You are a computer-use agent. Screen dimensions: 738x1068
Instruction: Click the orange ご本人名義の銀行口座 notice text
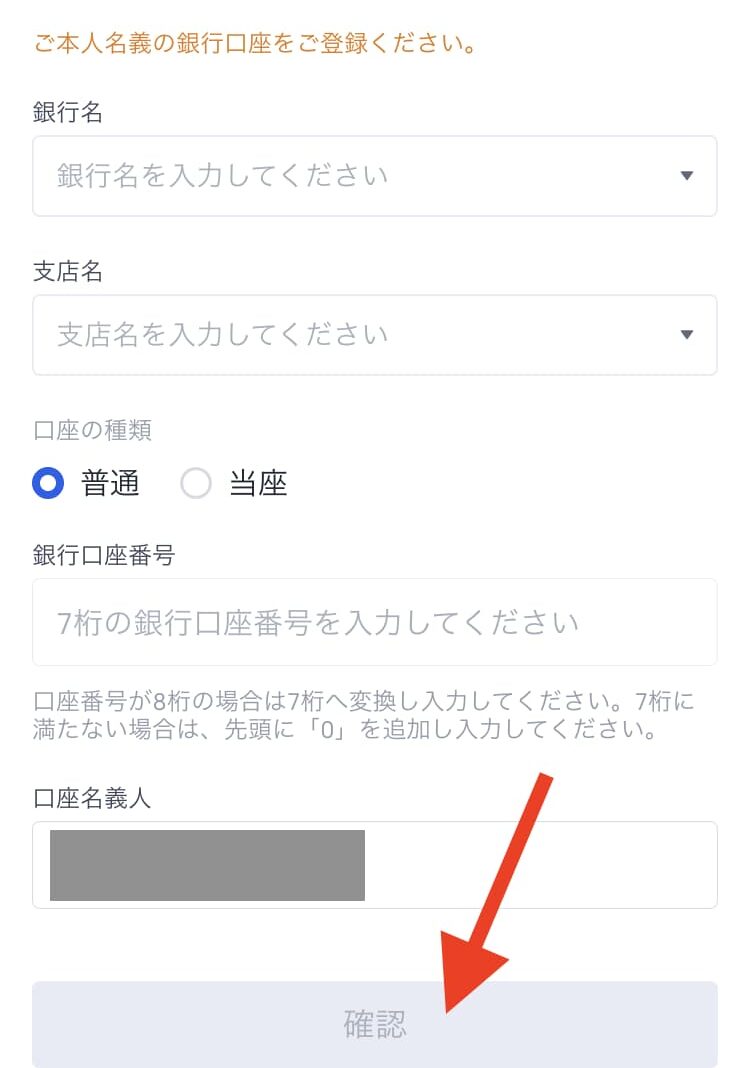click(255, 43)
